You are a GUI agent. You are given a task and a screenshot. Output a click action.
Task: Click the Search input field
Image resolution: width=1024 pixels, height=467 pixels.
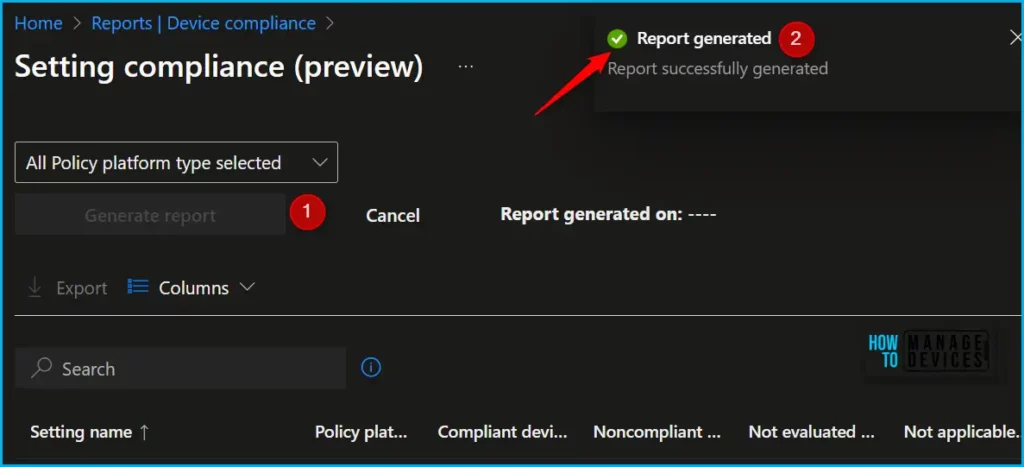180,368
